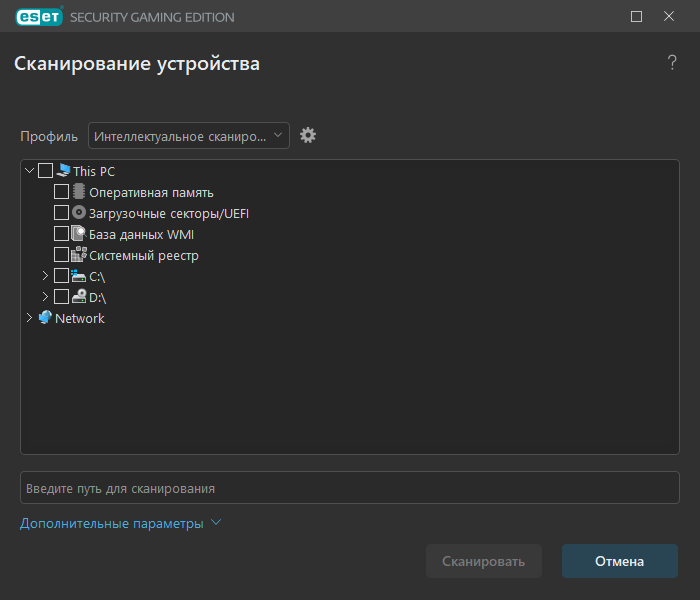The height and width of the screenshot is (600, 700).
Task: Maximize the ESET window
Action: [x=636, y=17]
